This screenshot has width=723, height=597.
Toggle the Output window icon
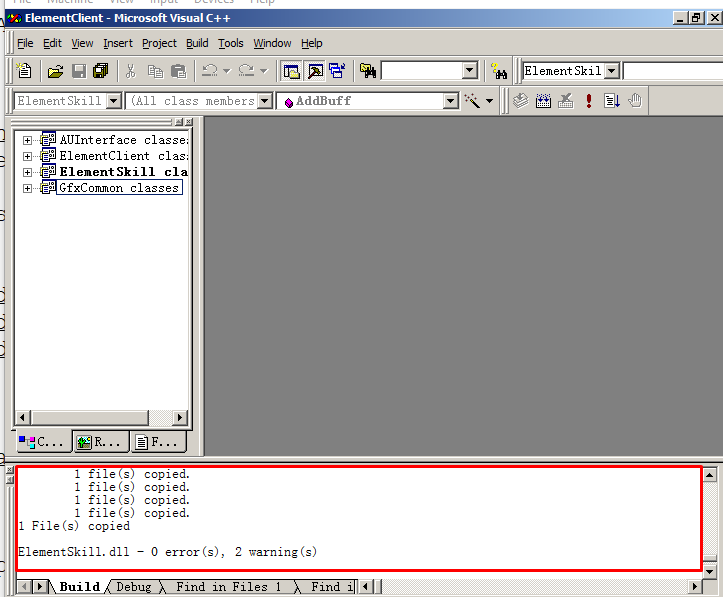[x=316, y=71]
